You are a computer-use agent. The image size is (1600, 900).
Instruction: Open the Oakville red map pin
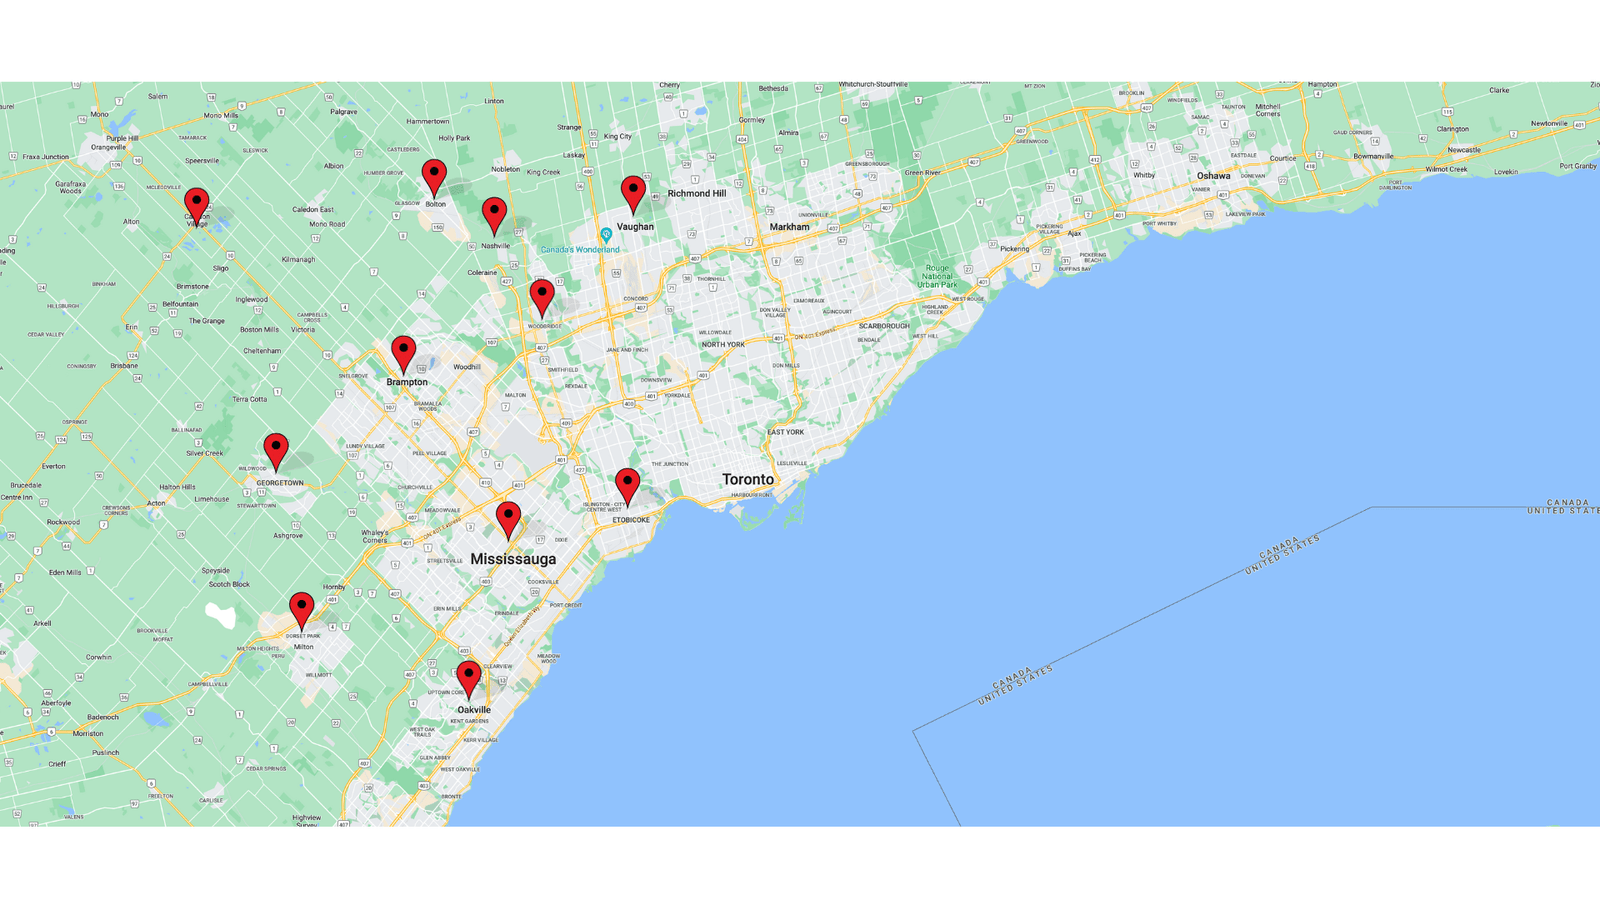coord(468,677)
